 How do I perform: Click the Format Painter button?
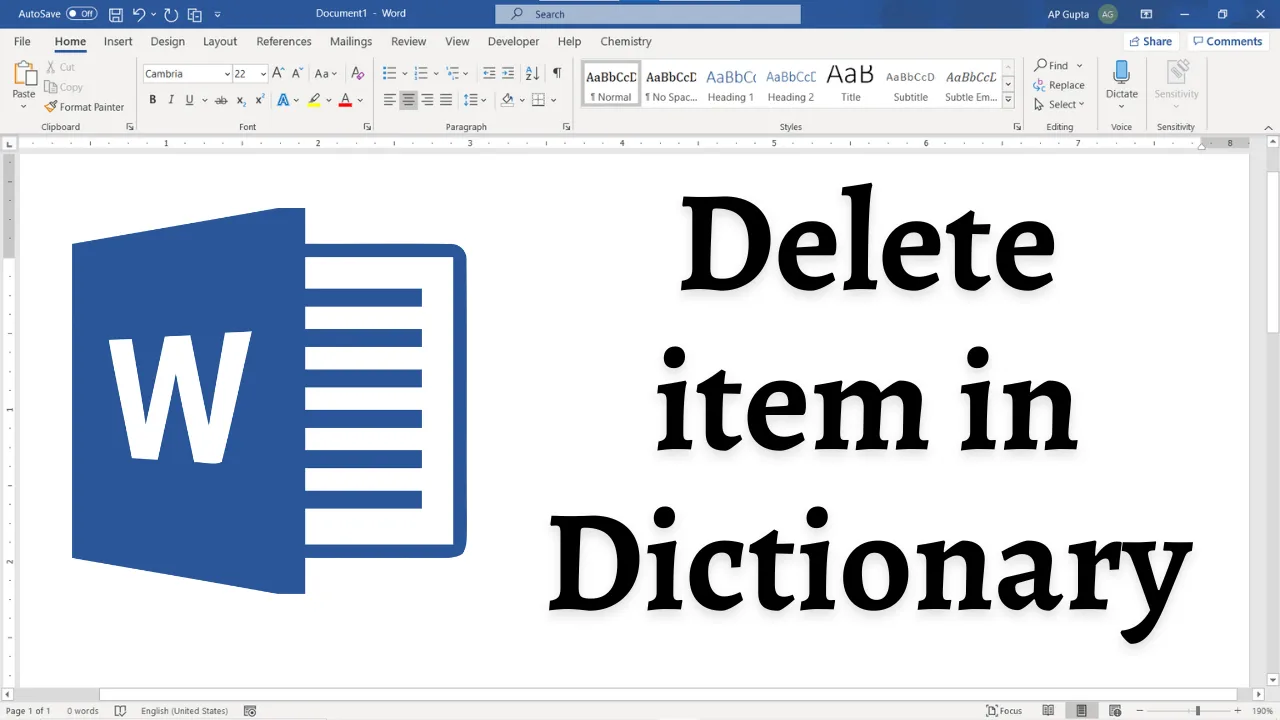point(85,107)
